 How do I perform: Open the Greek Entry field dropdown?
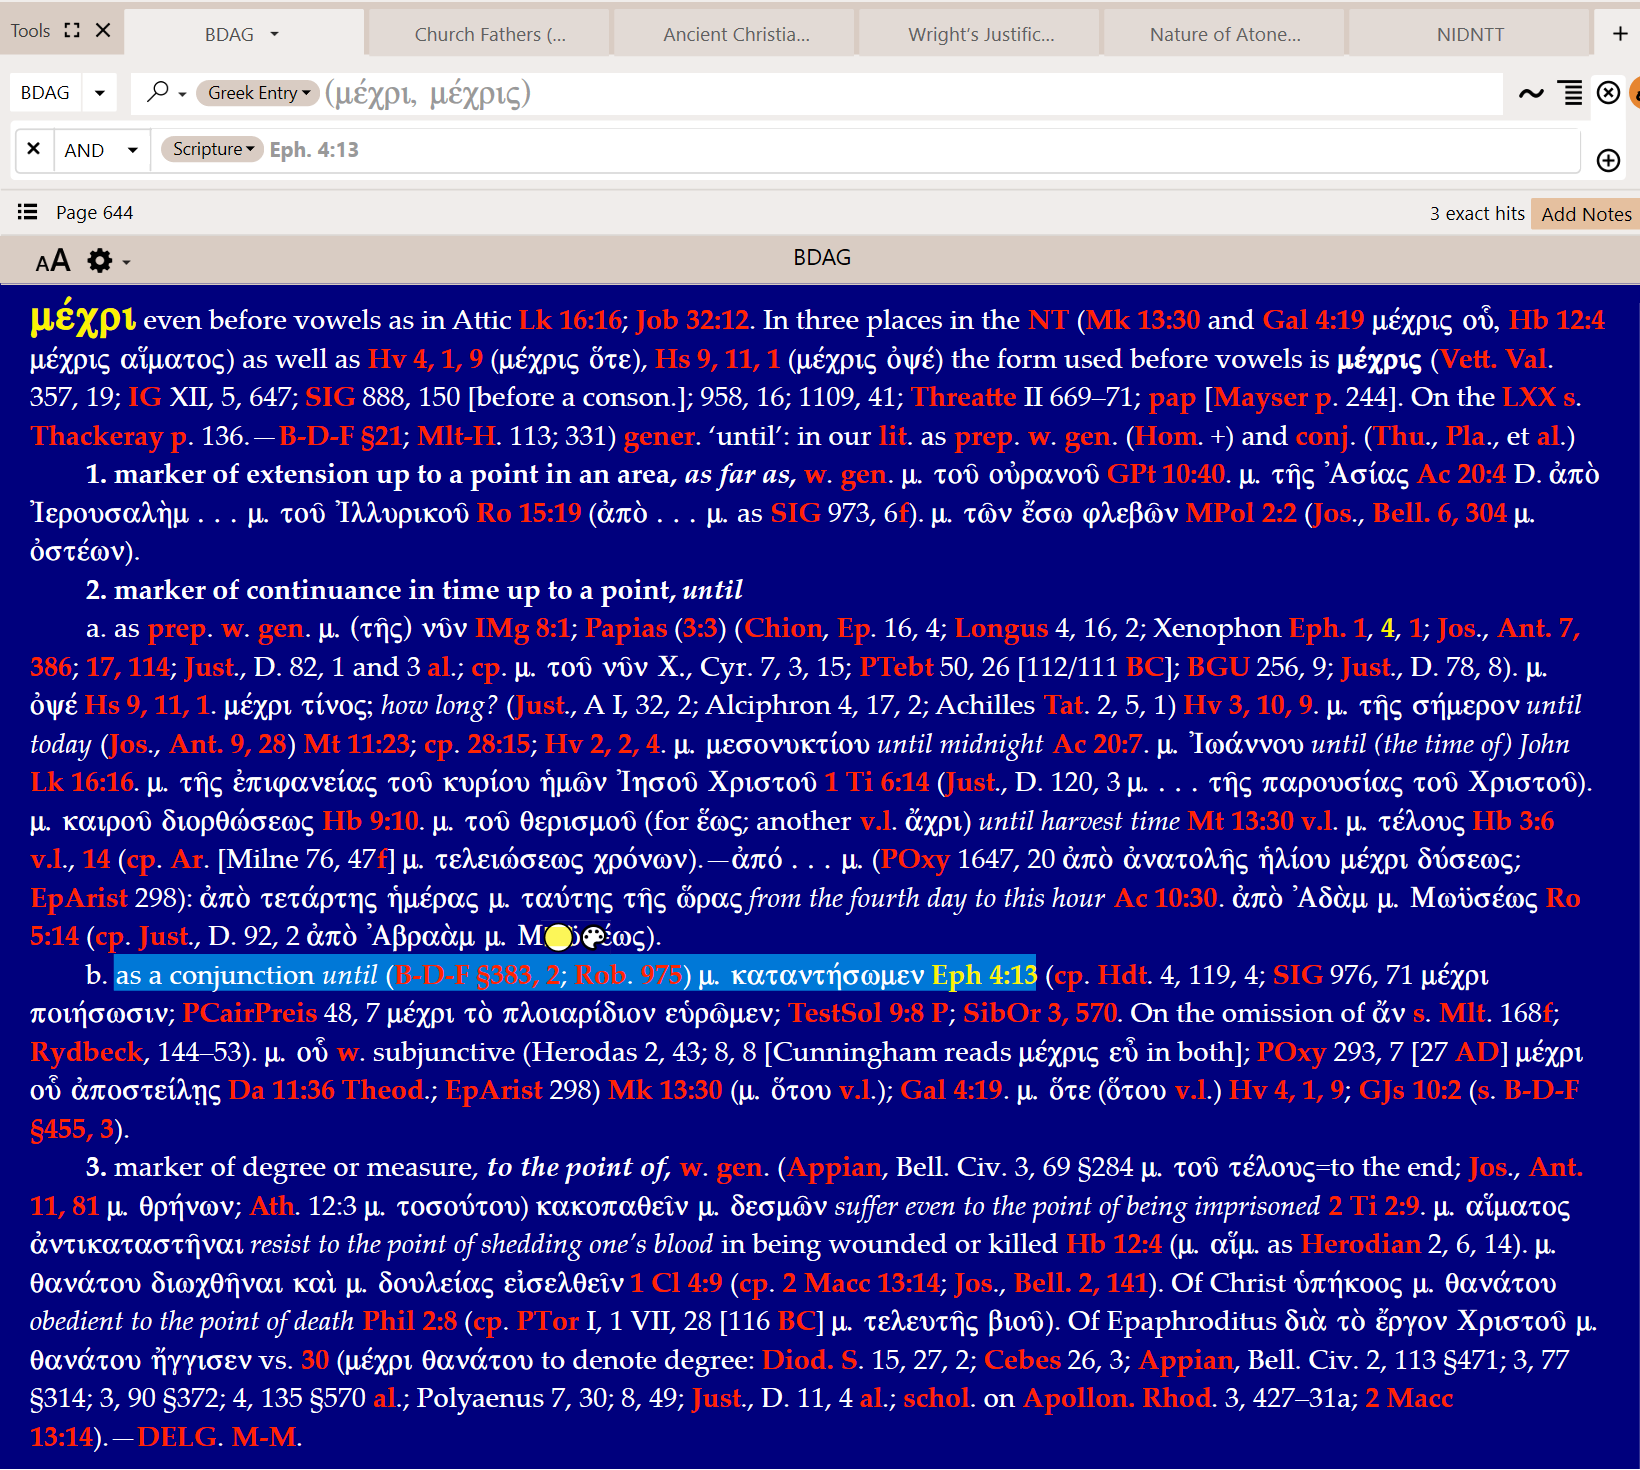257,93
